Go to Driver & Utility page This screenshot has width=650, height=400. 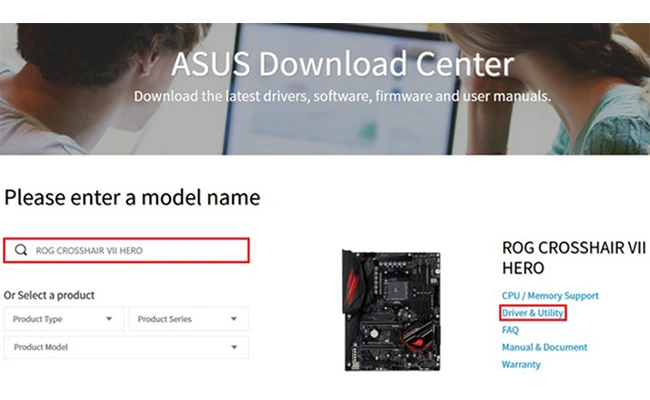click(x=533, y=313)
